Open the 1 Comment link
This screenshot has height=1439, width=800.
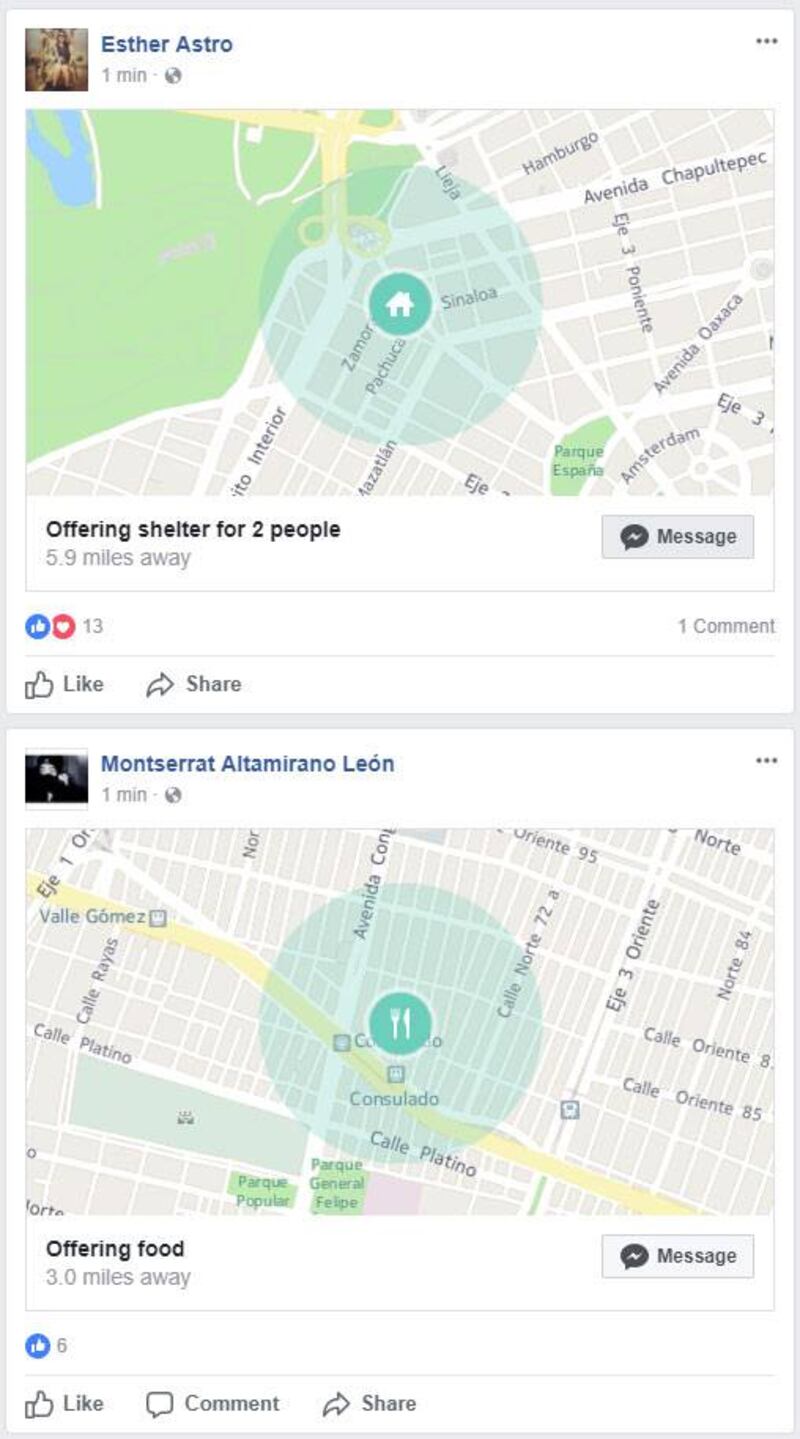coord(726,626)
